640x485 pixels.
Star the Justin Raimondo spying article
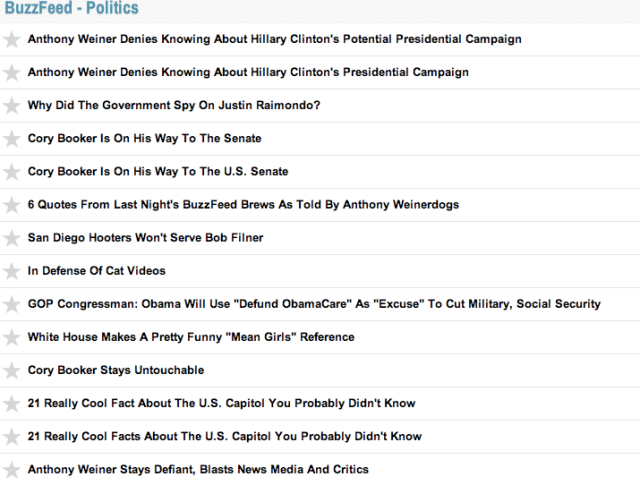click(12, 106)
